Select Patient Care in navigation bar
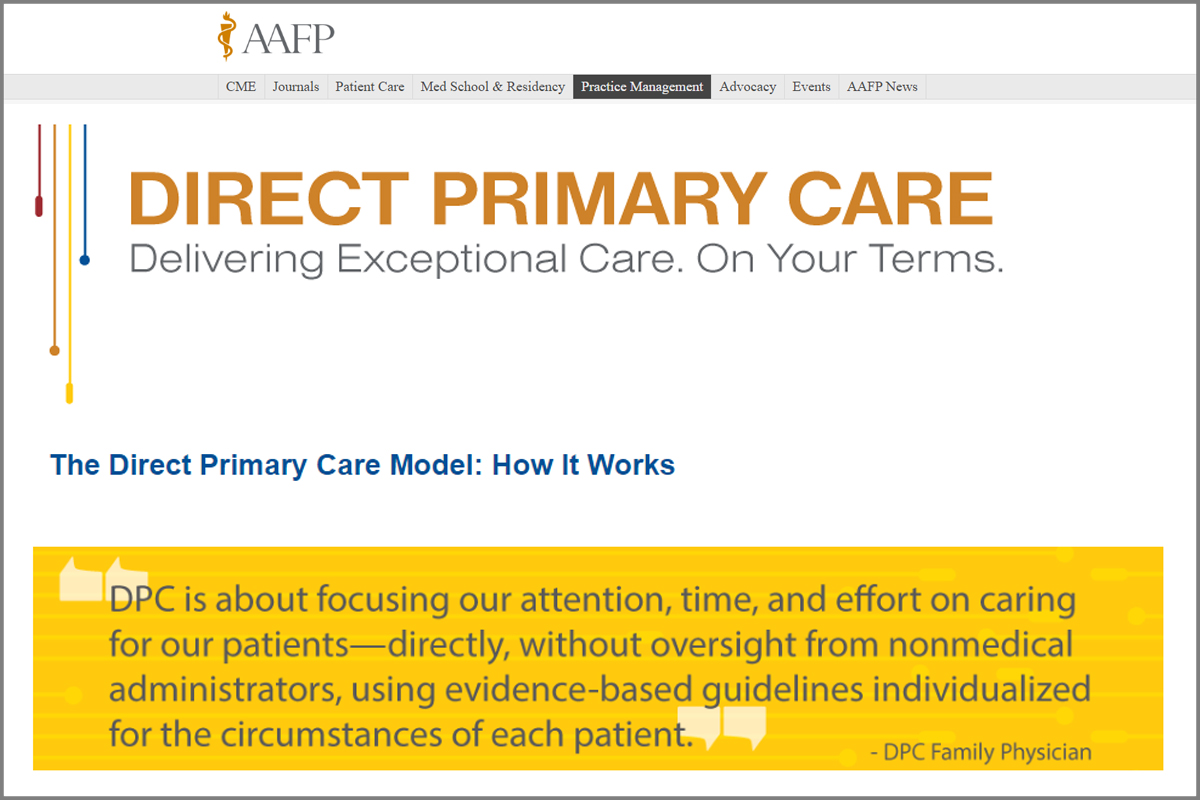 click(370, 87)
